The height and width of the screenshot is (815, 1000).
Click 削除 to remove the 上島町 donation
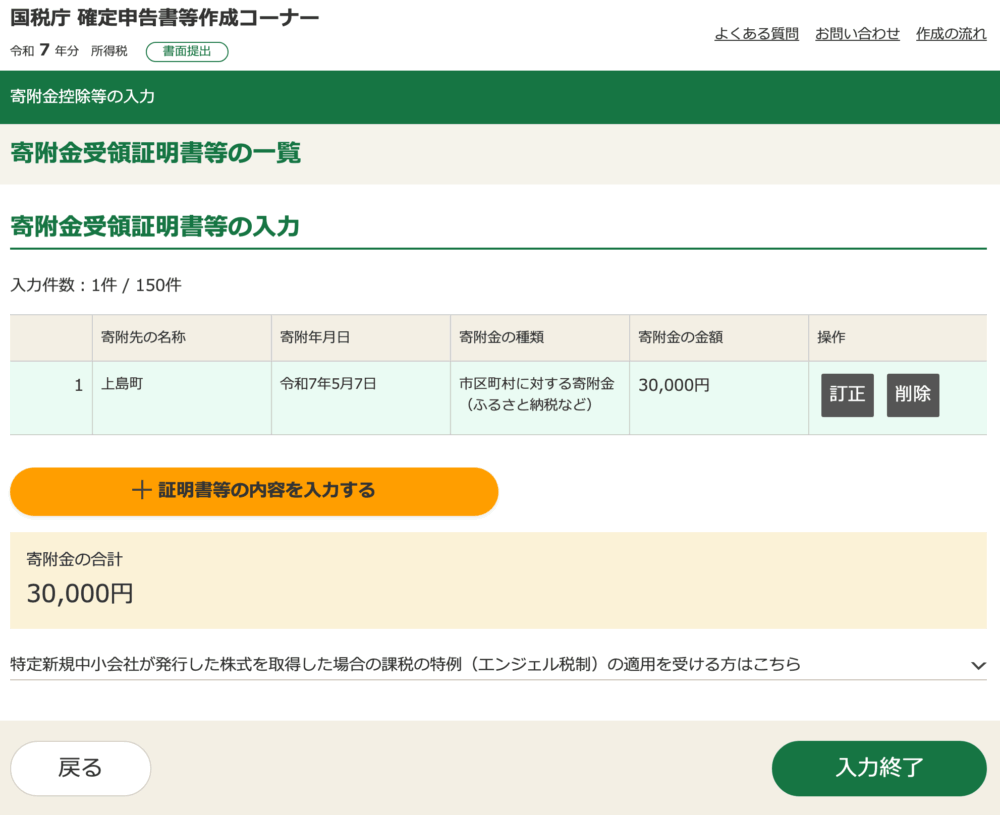(x=912, y=394)
